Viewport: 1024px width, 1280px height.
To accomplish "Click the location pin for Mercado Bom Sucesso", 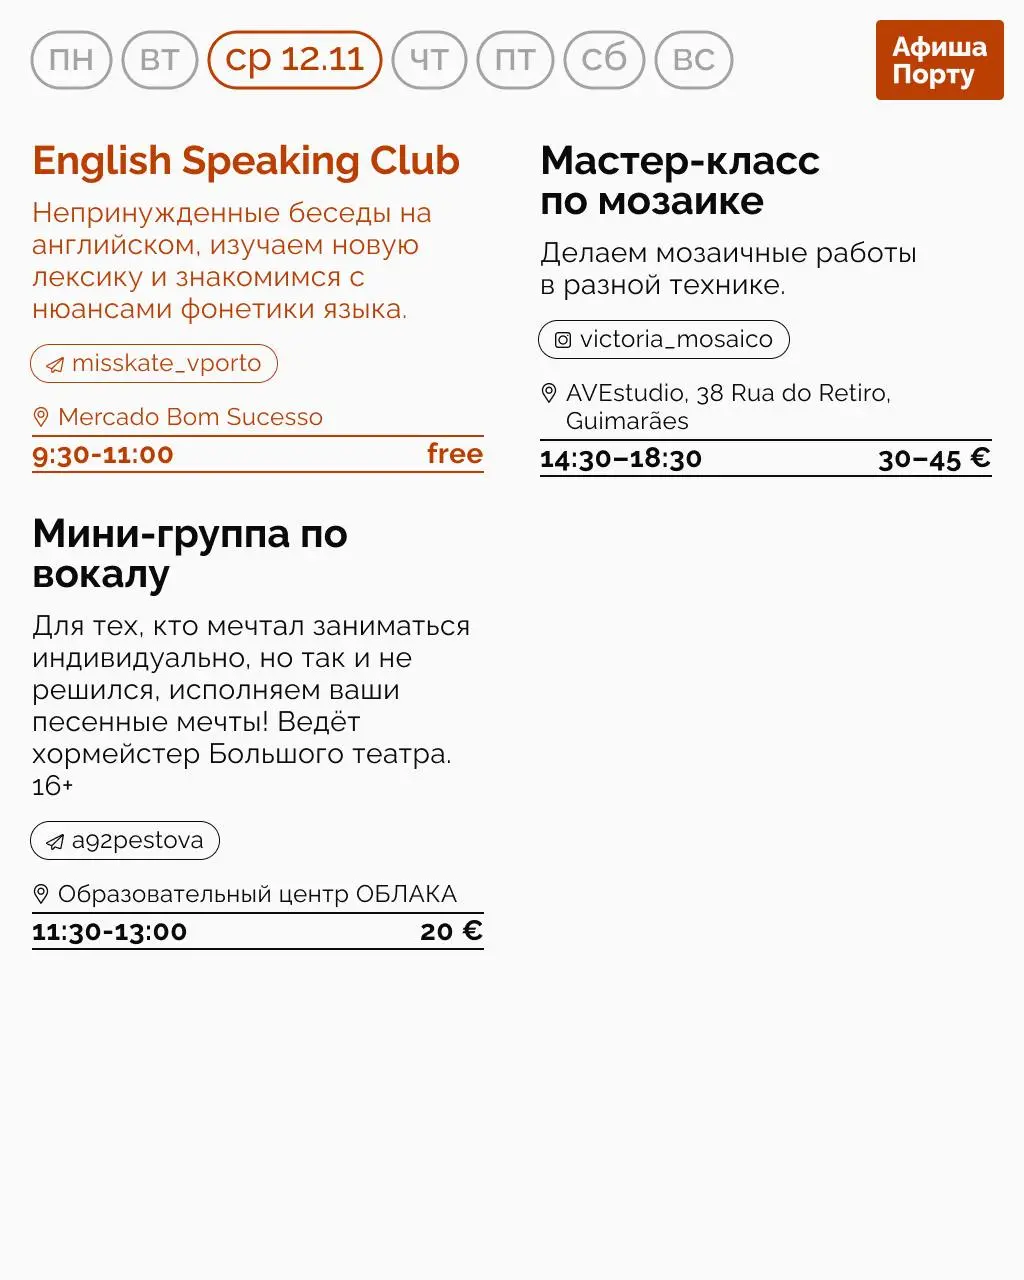I will [42, 414].
